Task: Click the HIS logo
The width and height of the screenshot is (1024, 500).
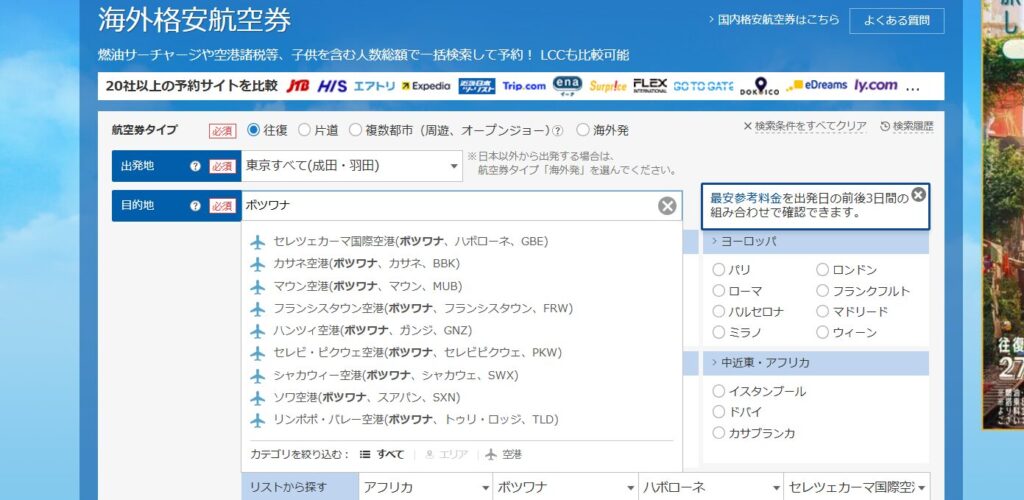Action: pyautogui.click(x=332, y=86)
